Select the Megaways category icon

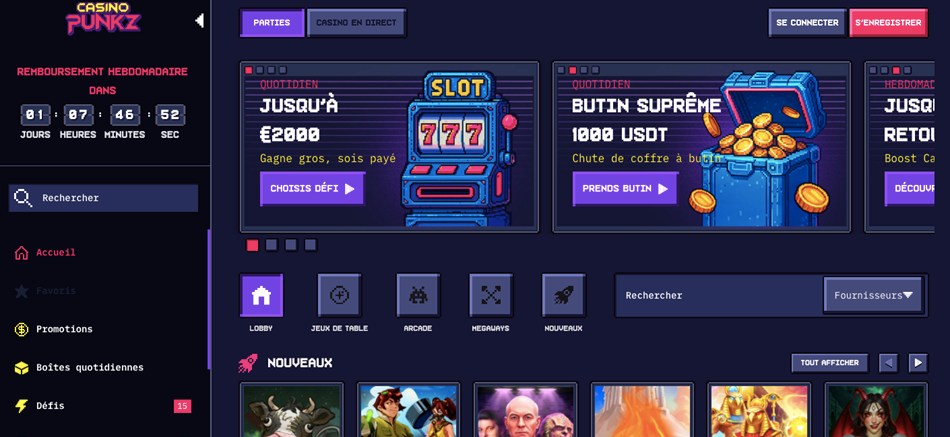[x=491, y=295]
